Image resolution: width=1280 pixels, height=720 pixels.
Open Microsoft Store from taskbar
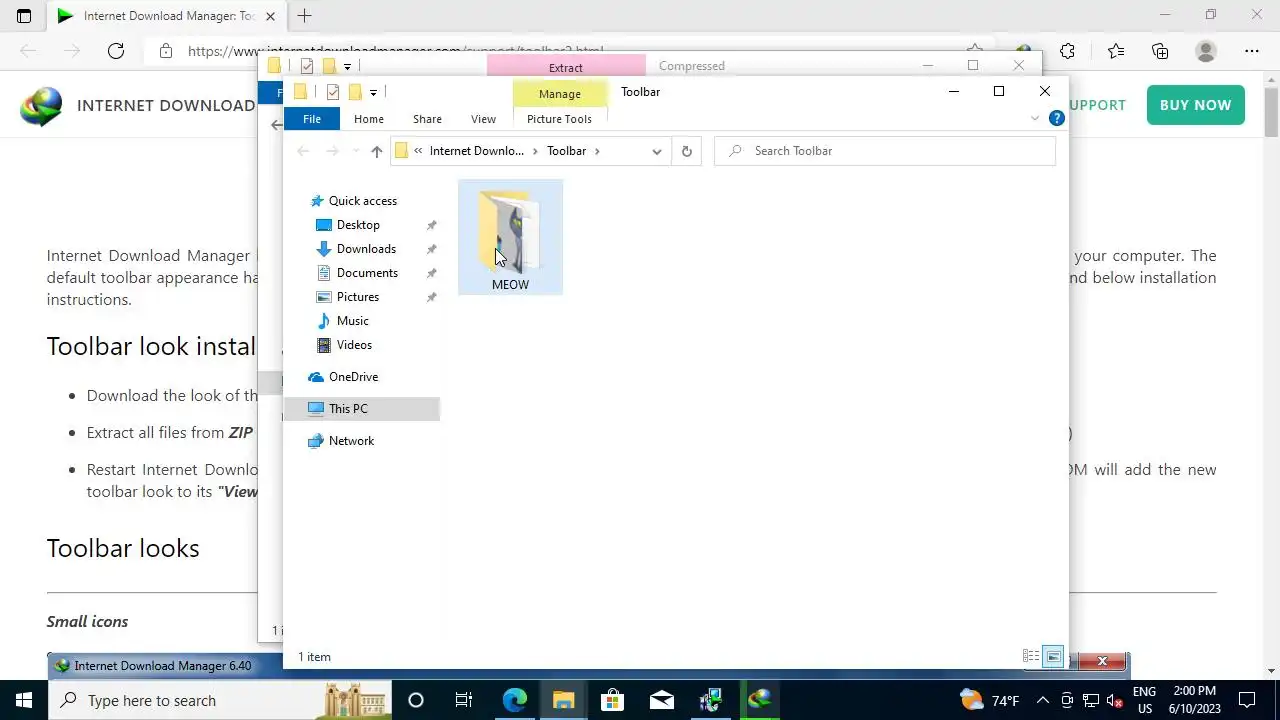[612, 700]
